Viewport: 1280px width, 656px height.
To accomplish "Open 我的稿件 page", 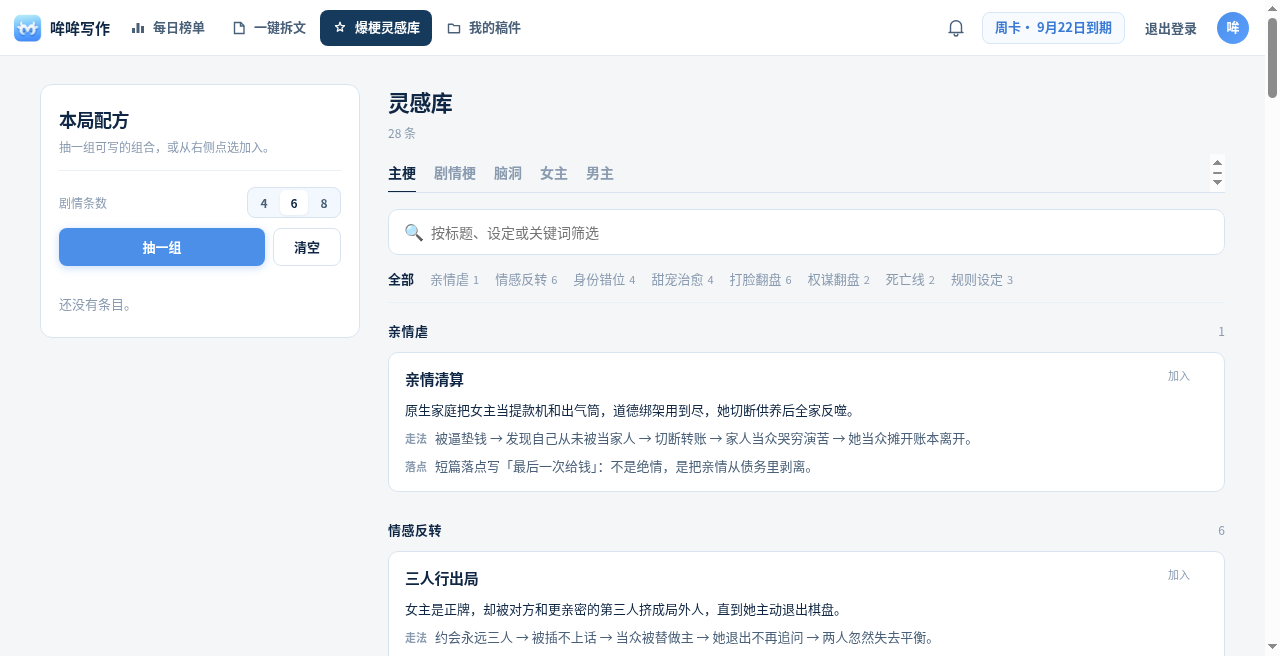I will tap(484, 28).
